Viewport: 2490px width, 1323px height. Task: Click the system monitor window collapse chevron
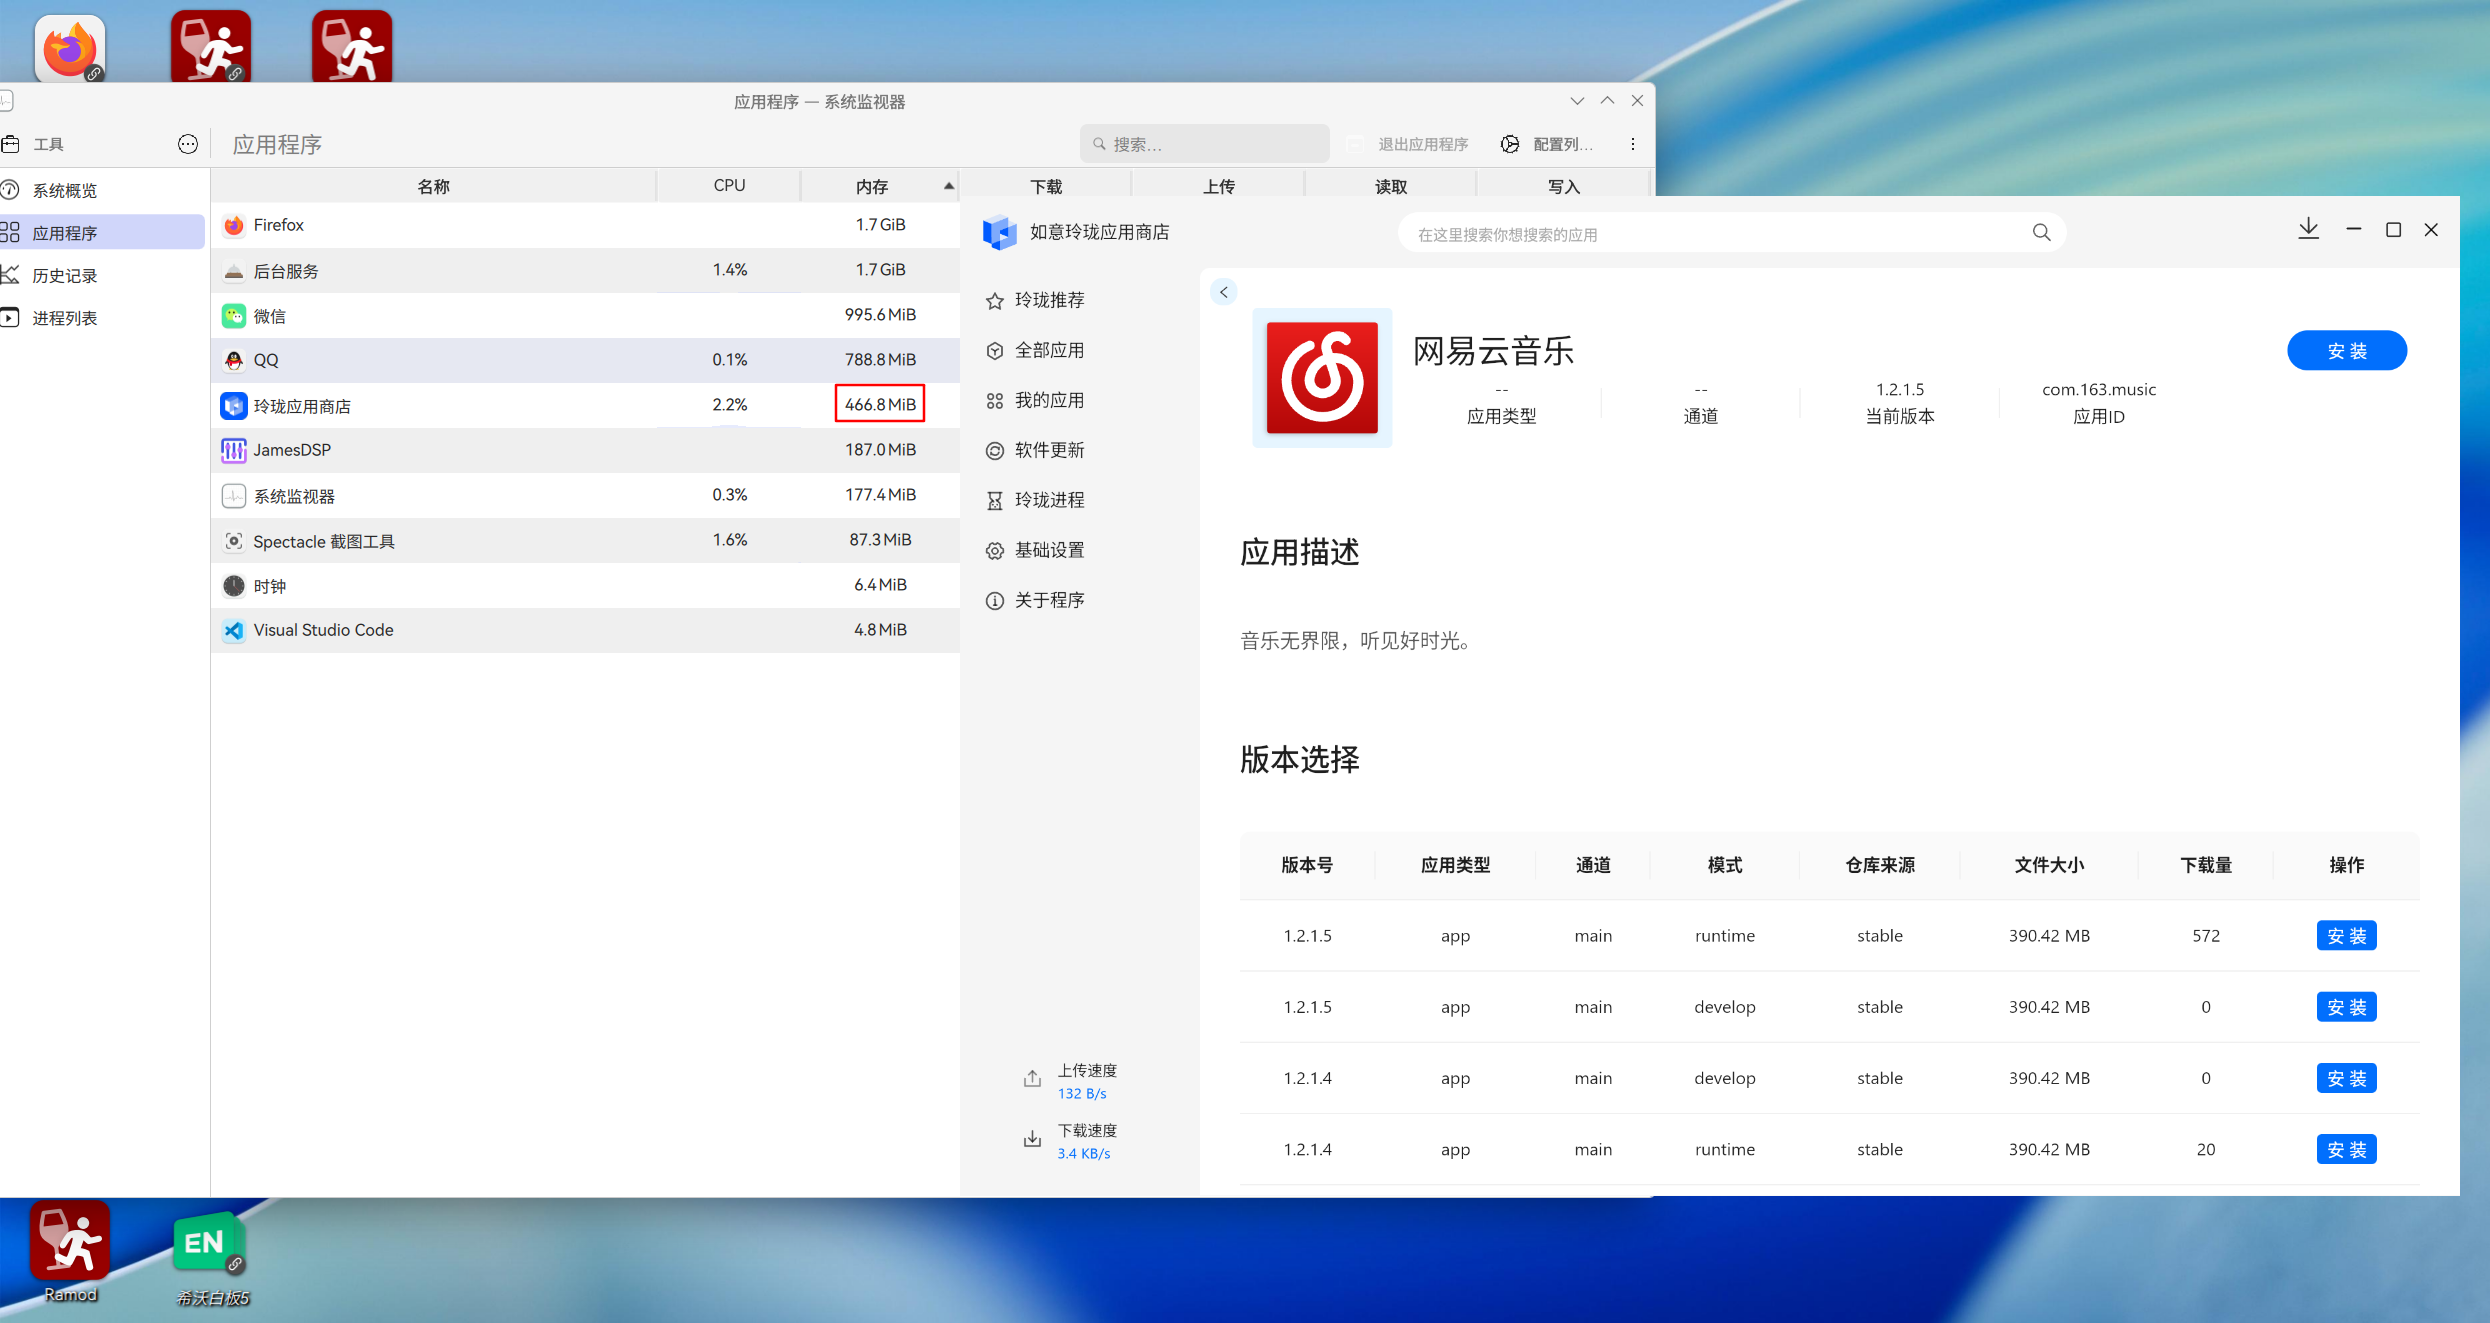1577,101
